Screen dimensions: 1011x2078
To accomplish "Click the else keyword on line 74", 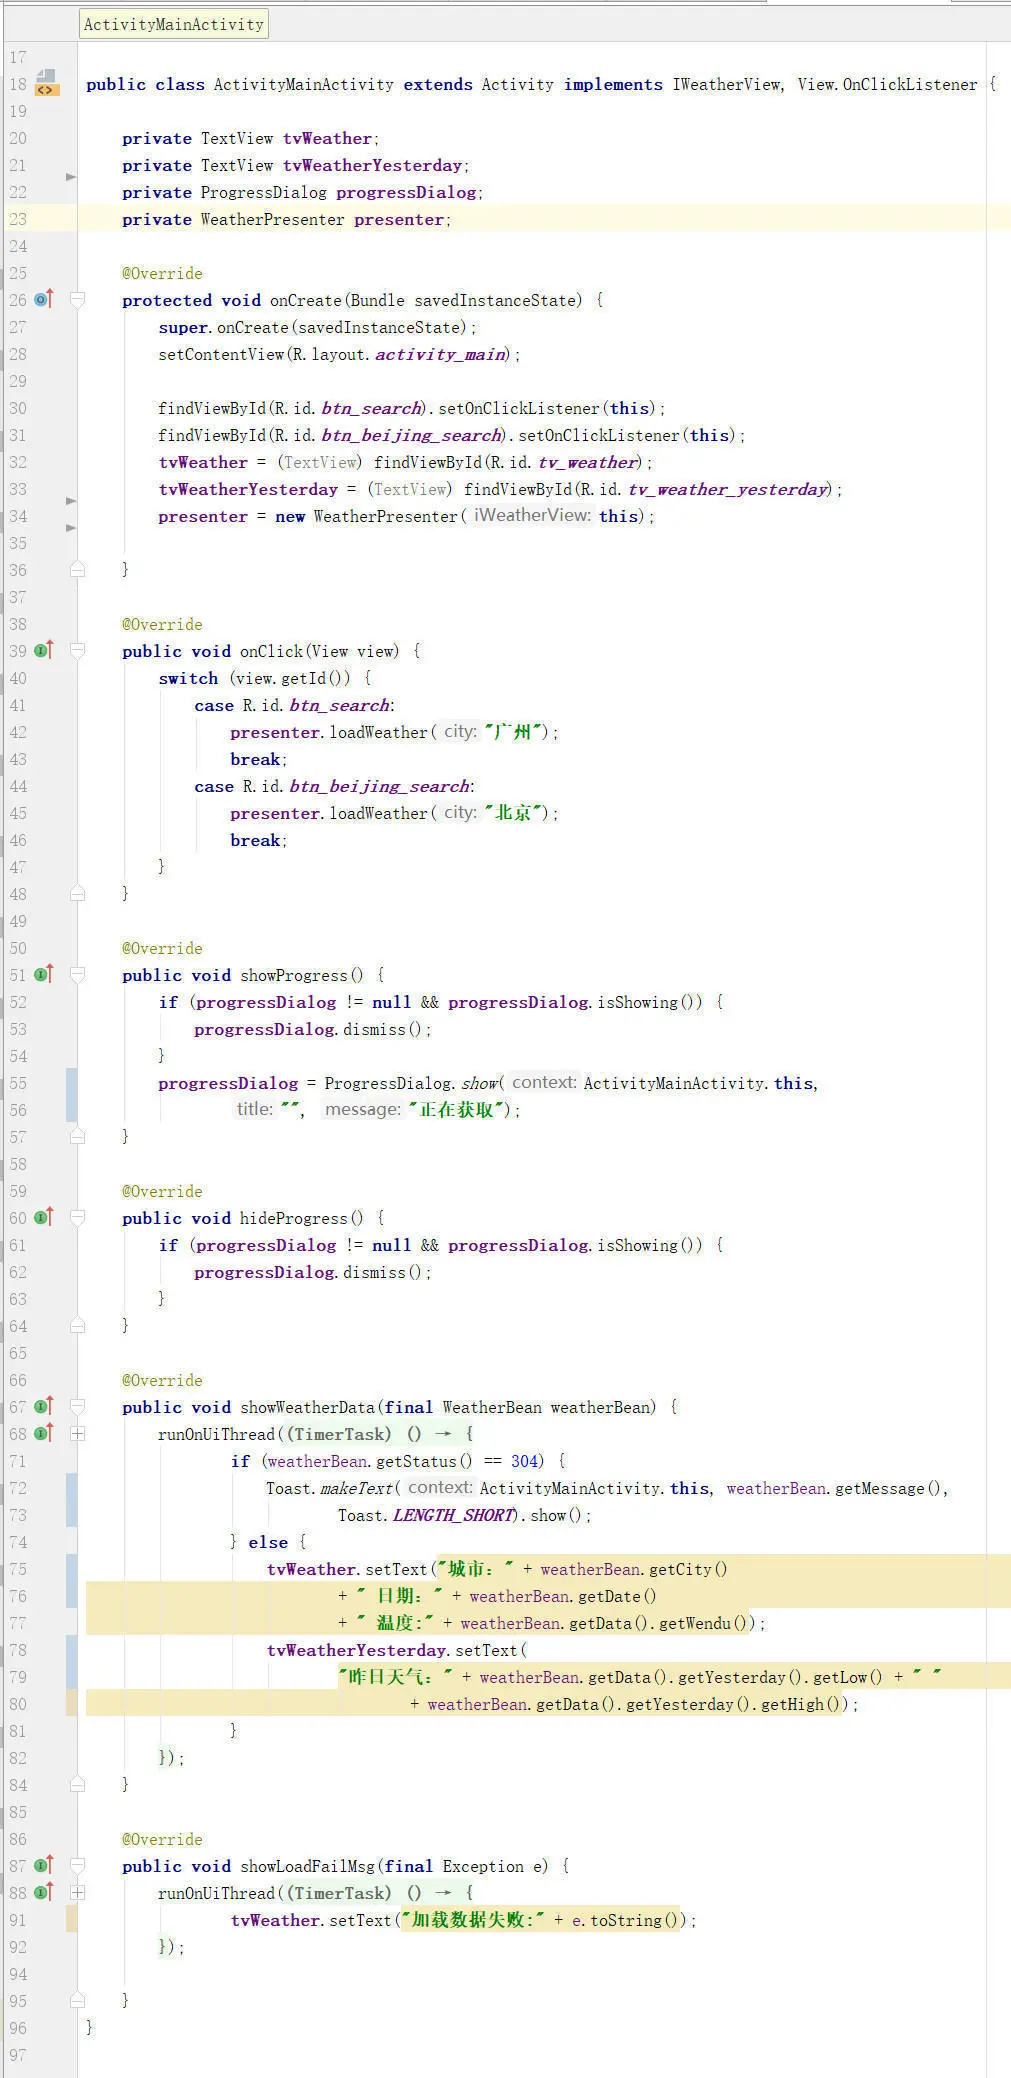I will (268, 1542).
